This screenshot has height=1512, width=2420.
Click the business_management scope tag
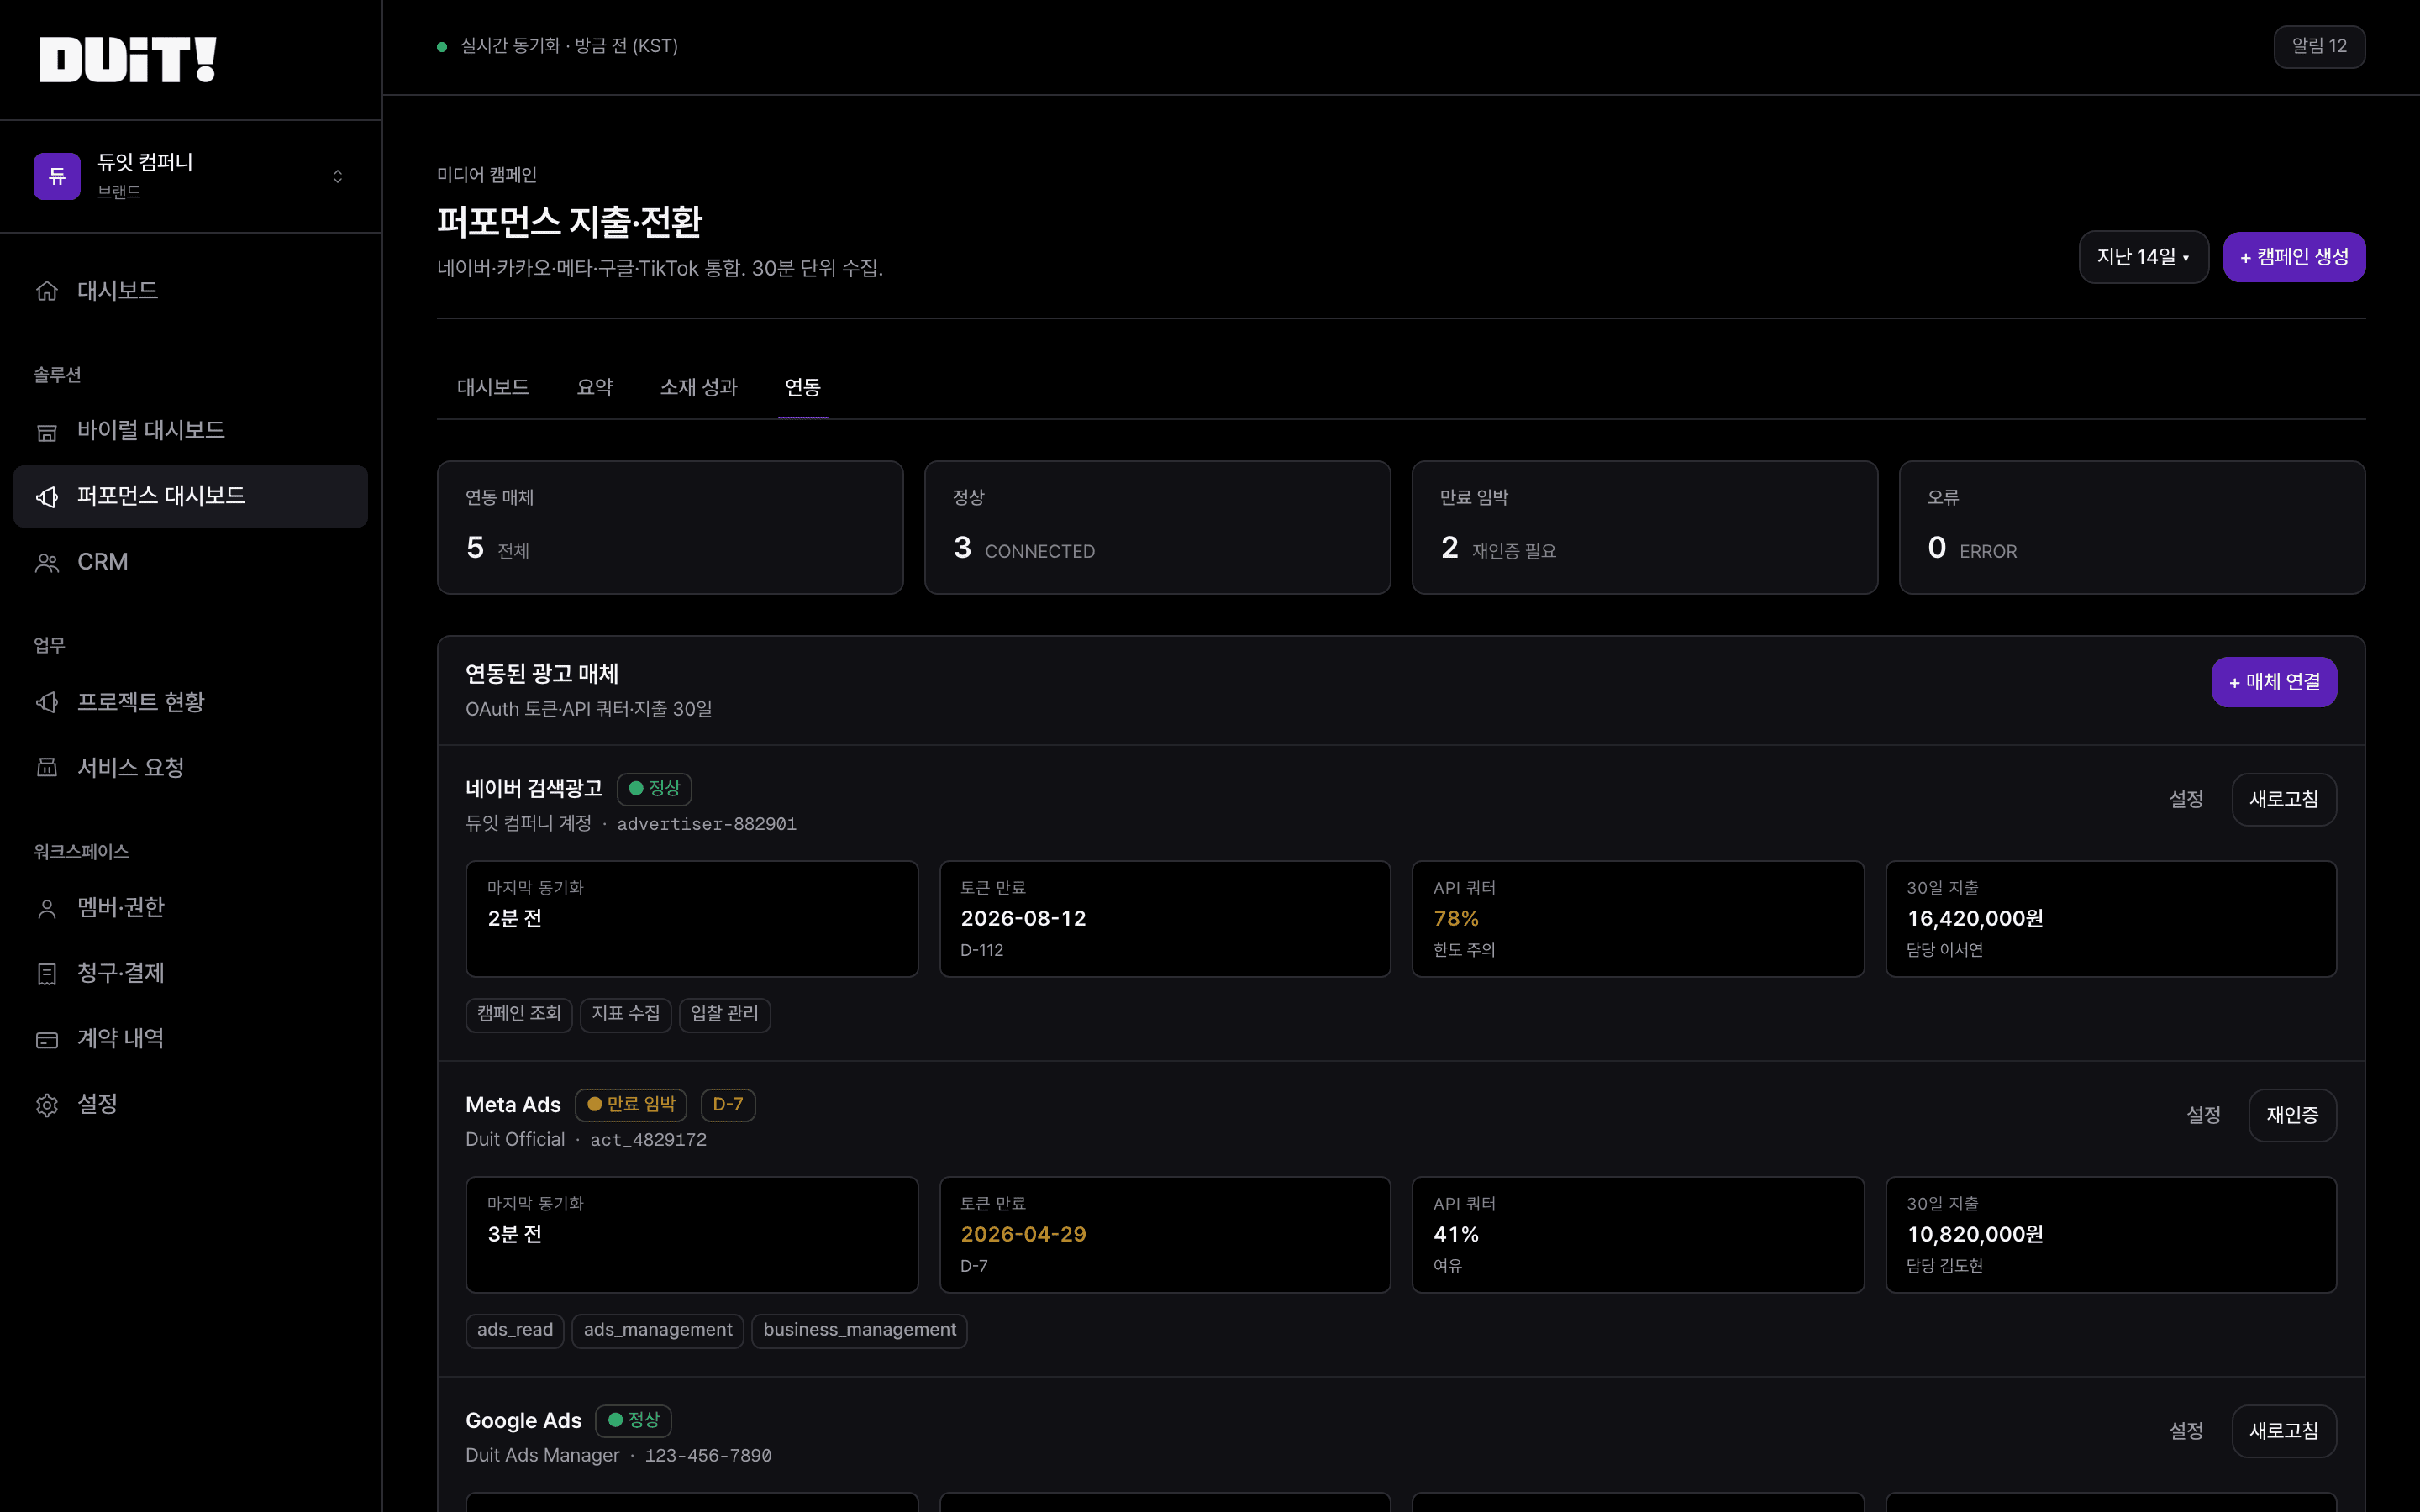[x=860, y=1330]
